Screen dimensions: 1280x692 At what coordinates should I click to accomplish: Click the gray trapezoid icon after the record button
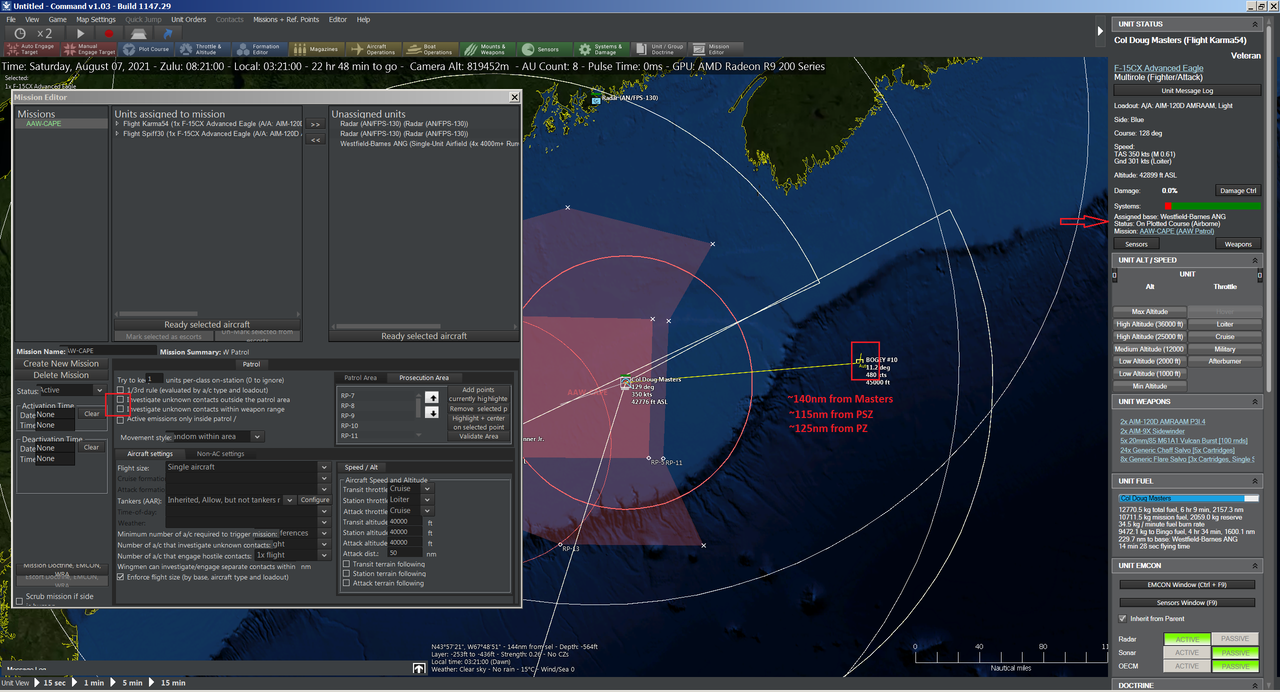coord(138,33)
